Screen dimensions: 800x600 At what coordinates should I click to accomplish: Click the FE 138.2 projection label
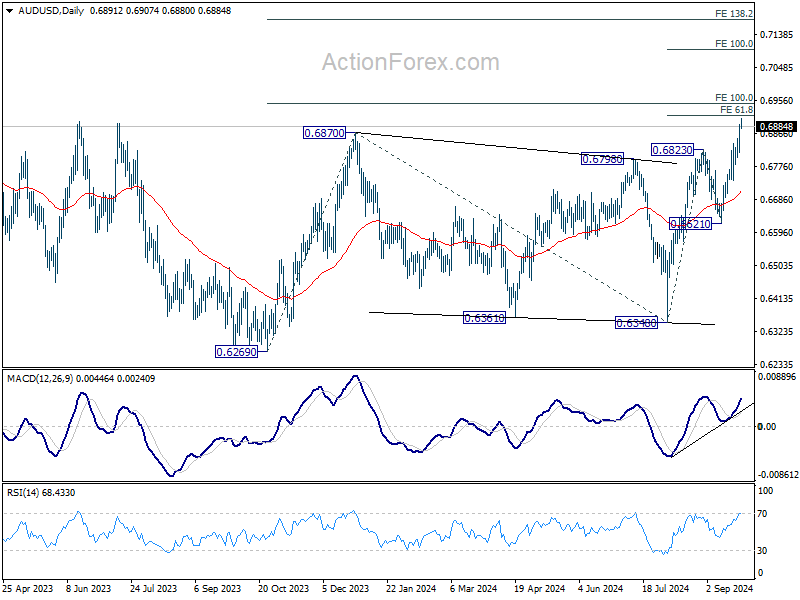(734, 14)
